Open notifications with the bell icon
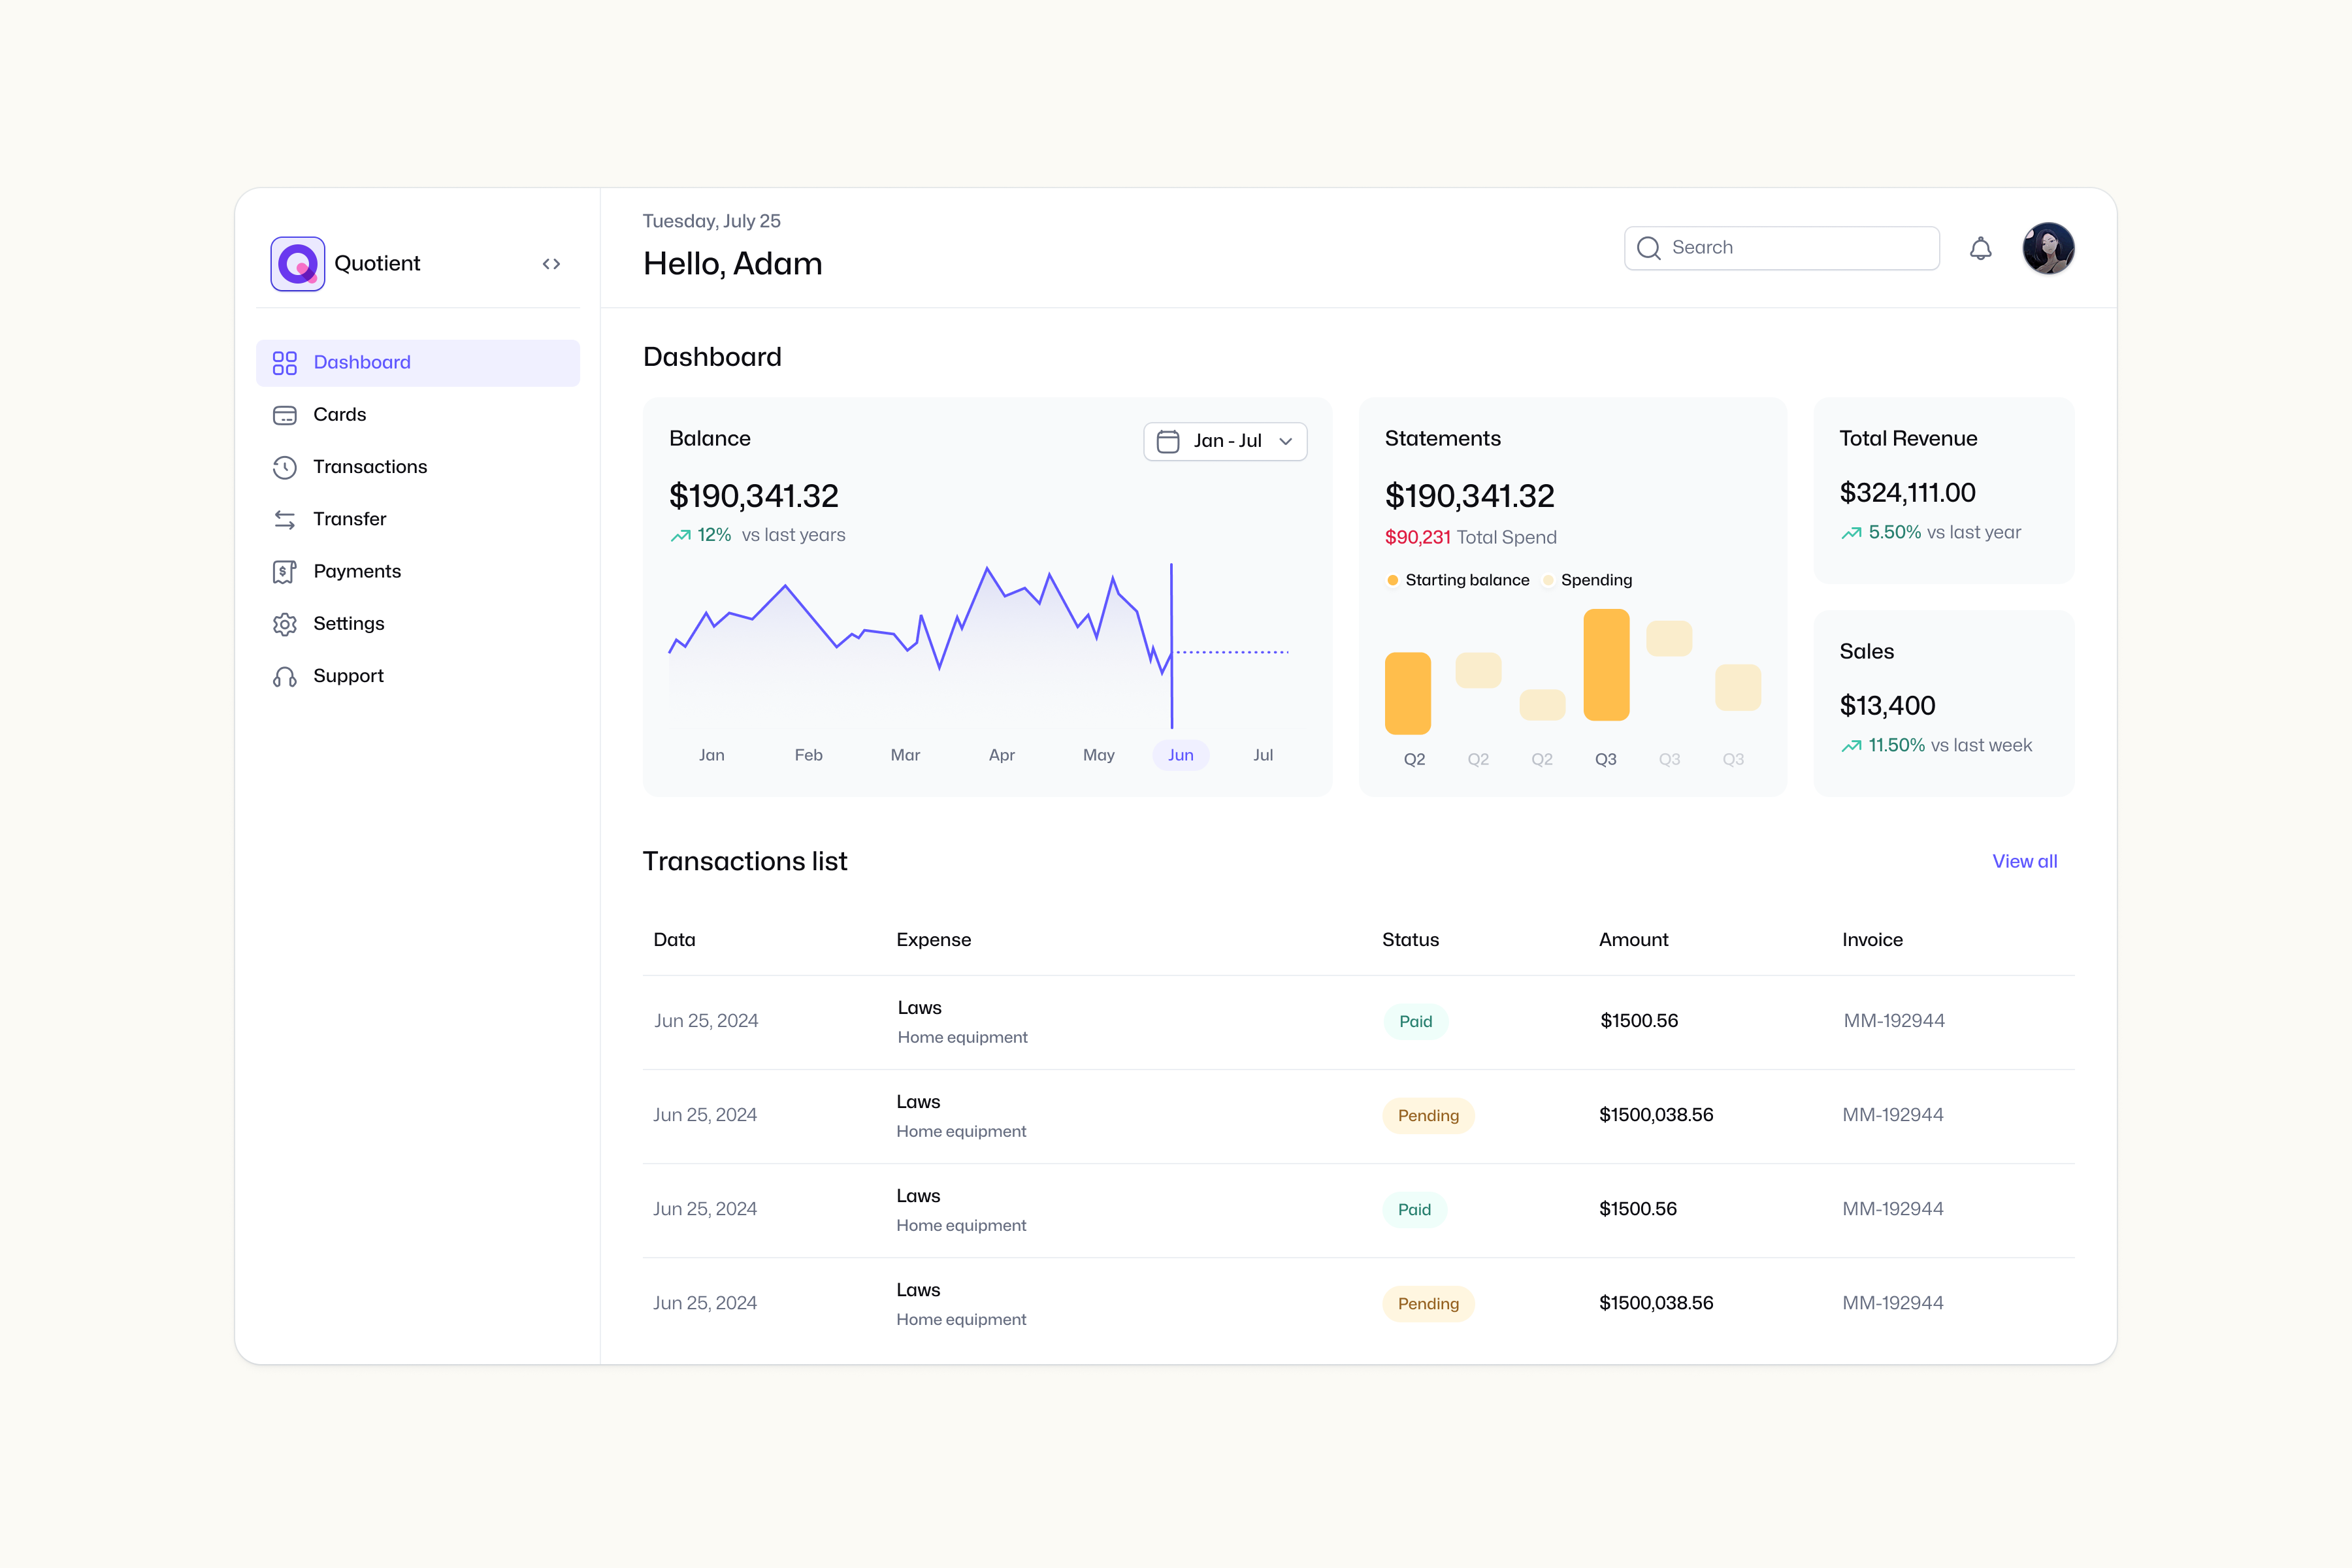This screenshot has height=1568, width=2352. point(1980,248)
